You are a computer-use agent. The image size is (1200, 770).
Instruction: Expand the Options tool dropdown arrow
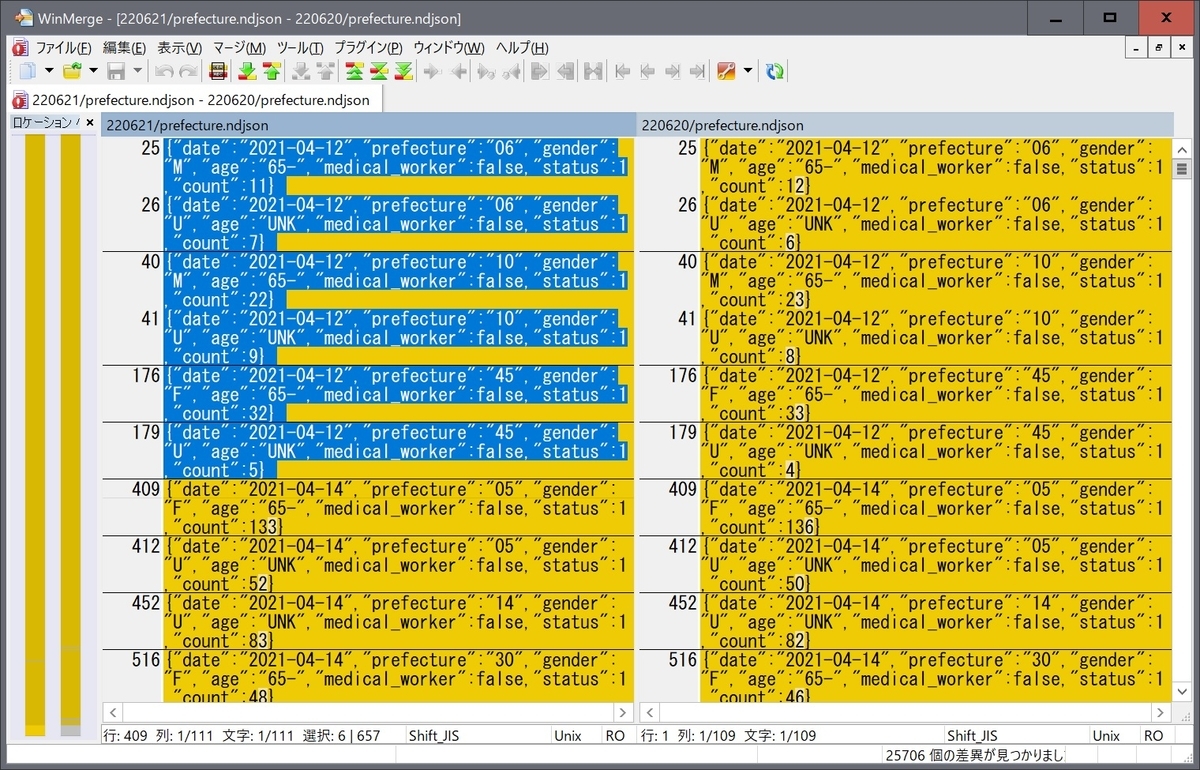point(748,71)
